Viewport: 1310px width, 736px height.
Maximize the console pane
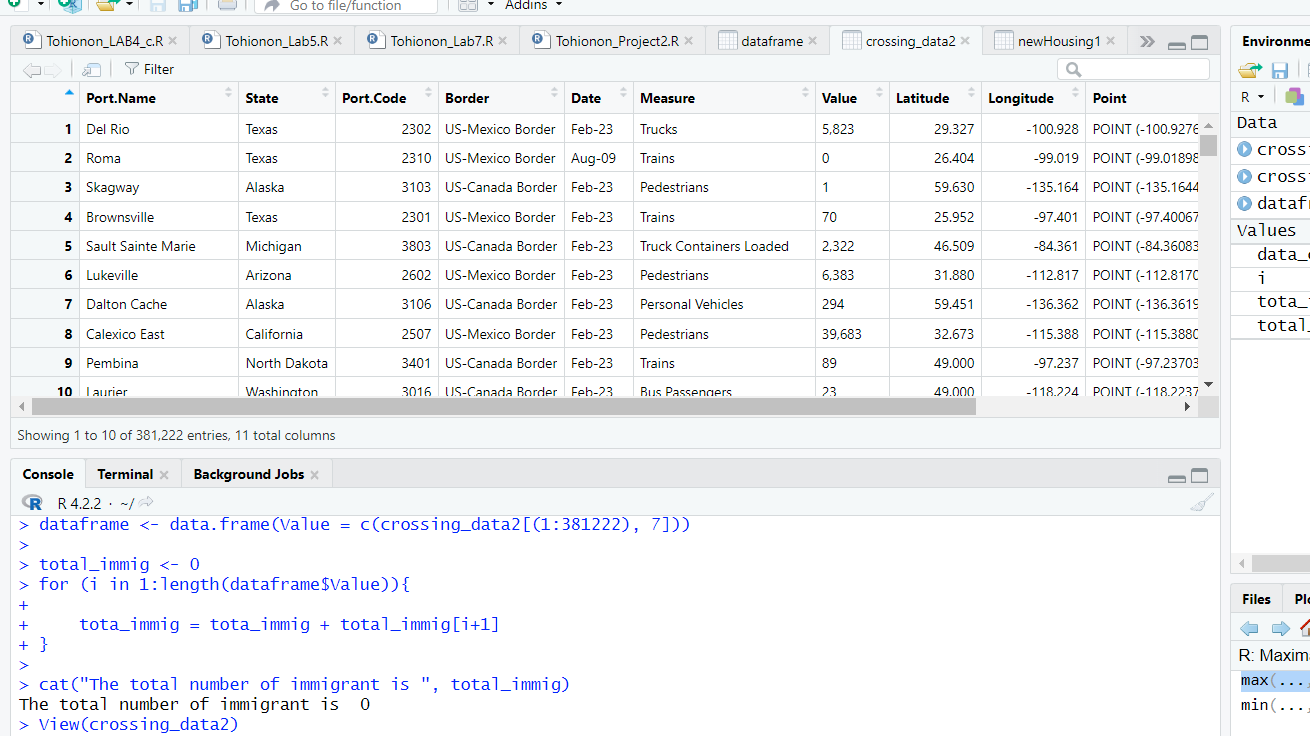(x=1200, y=476)
